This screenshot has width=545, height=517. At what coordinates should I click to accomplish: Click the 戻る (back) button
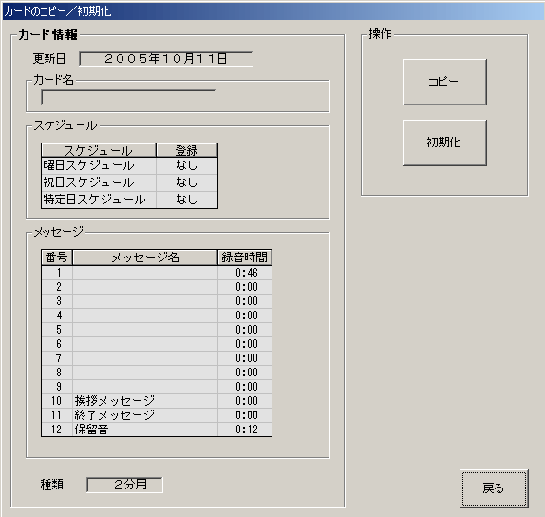494,488
